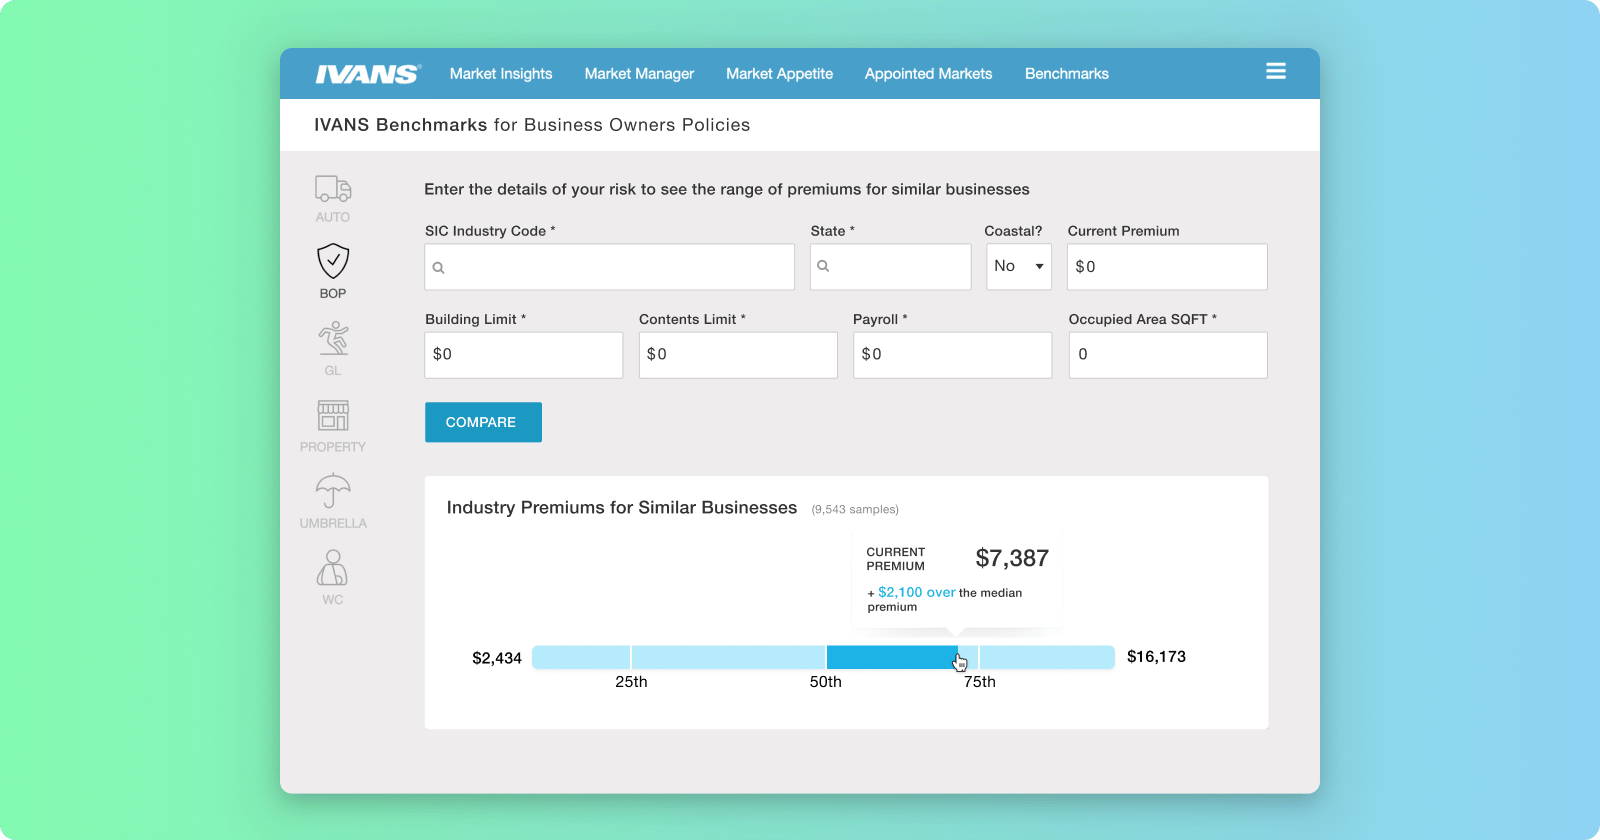The width and height of the screenshot is (1600, 840).
Task: Click the COMPARE button
Action: point(483,422)
